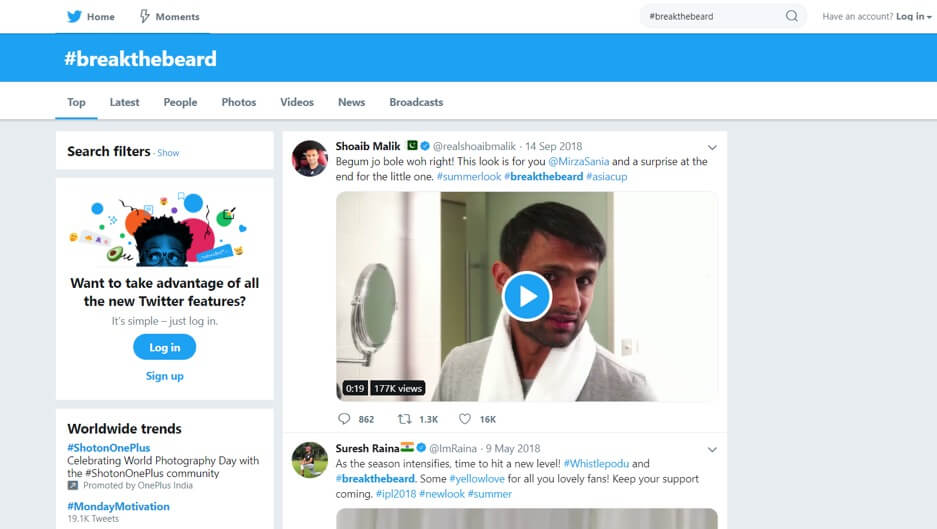Click reply icon on Shoaib Malik tweet
The width and height of the screenshot is (937, 529).
344,419
